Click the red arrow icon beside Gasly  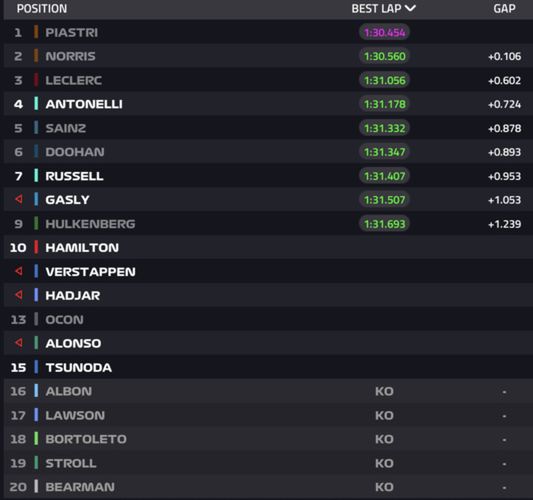(19, 199)
